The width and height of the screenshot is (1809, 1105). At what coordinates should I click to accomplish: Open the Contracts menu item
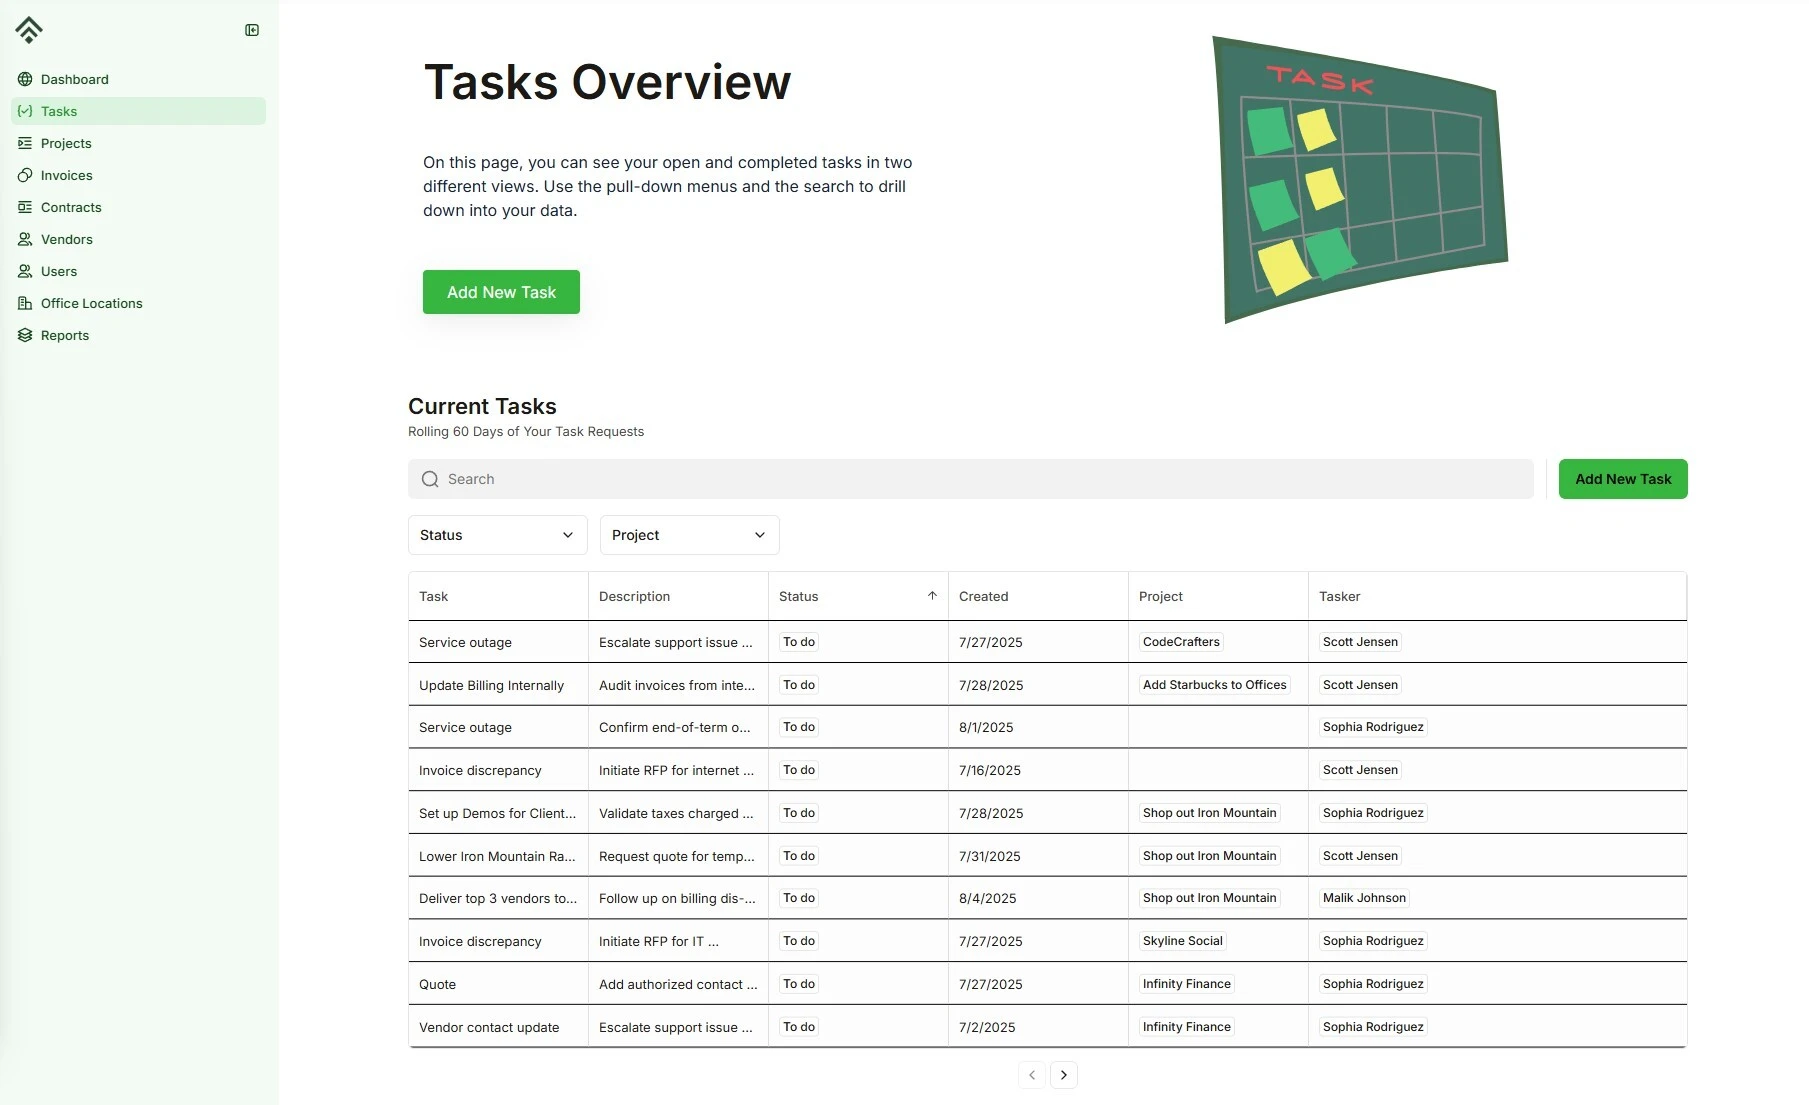[x=71, y=207]
